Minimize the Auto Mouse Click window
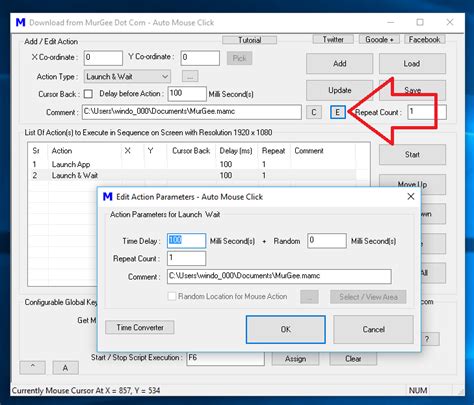This screenshot has height=405, width=474. [391, 22]
